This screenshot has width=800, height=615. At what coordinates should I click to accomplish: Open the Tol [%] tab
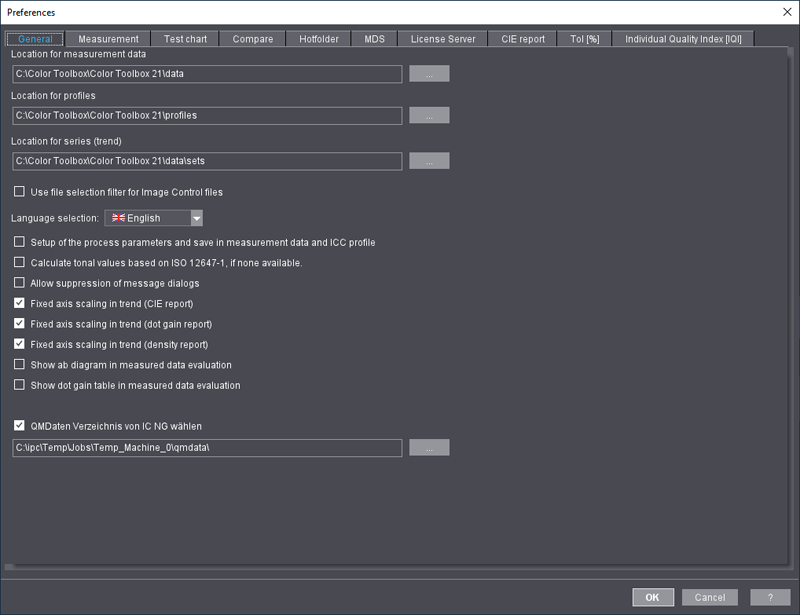584,39
